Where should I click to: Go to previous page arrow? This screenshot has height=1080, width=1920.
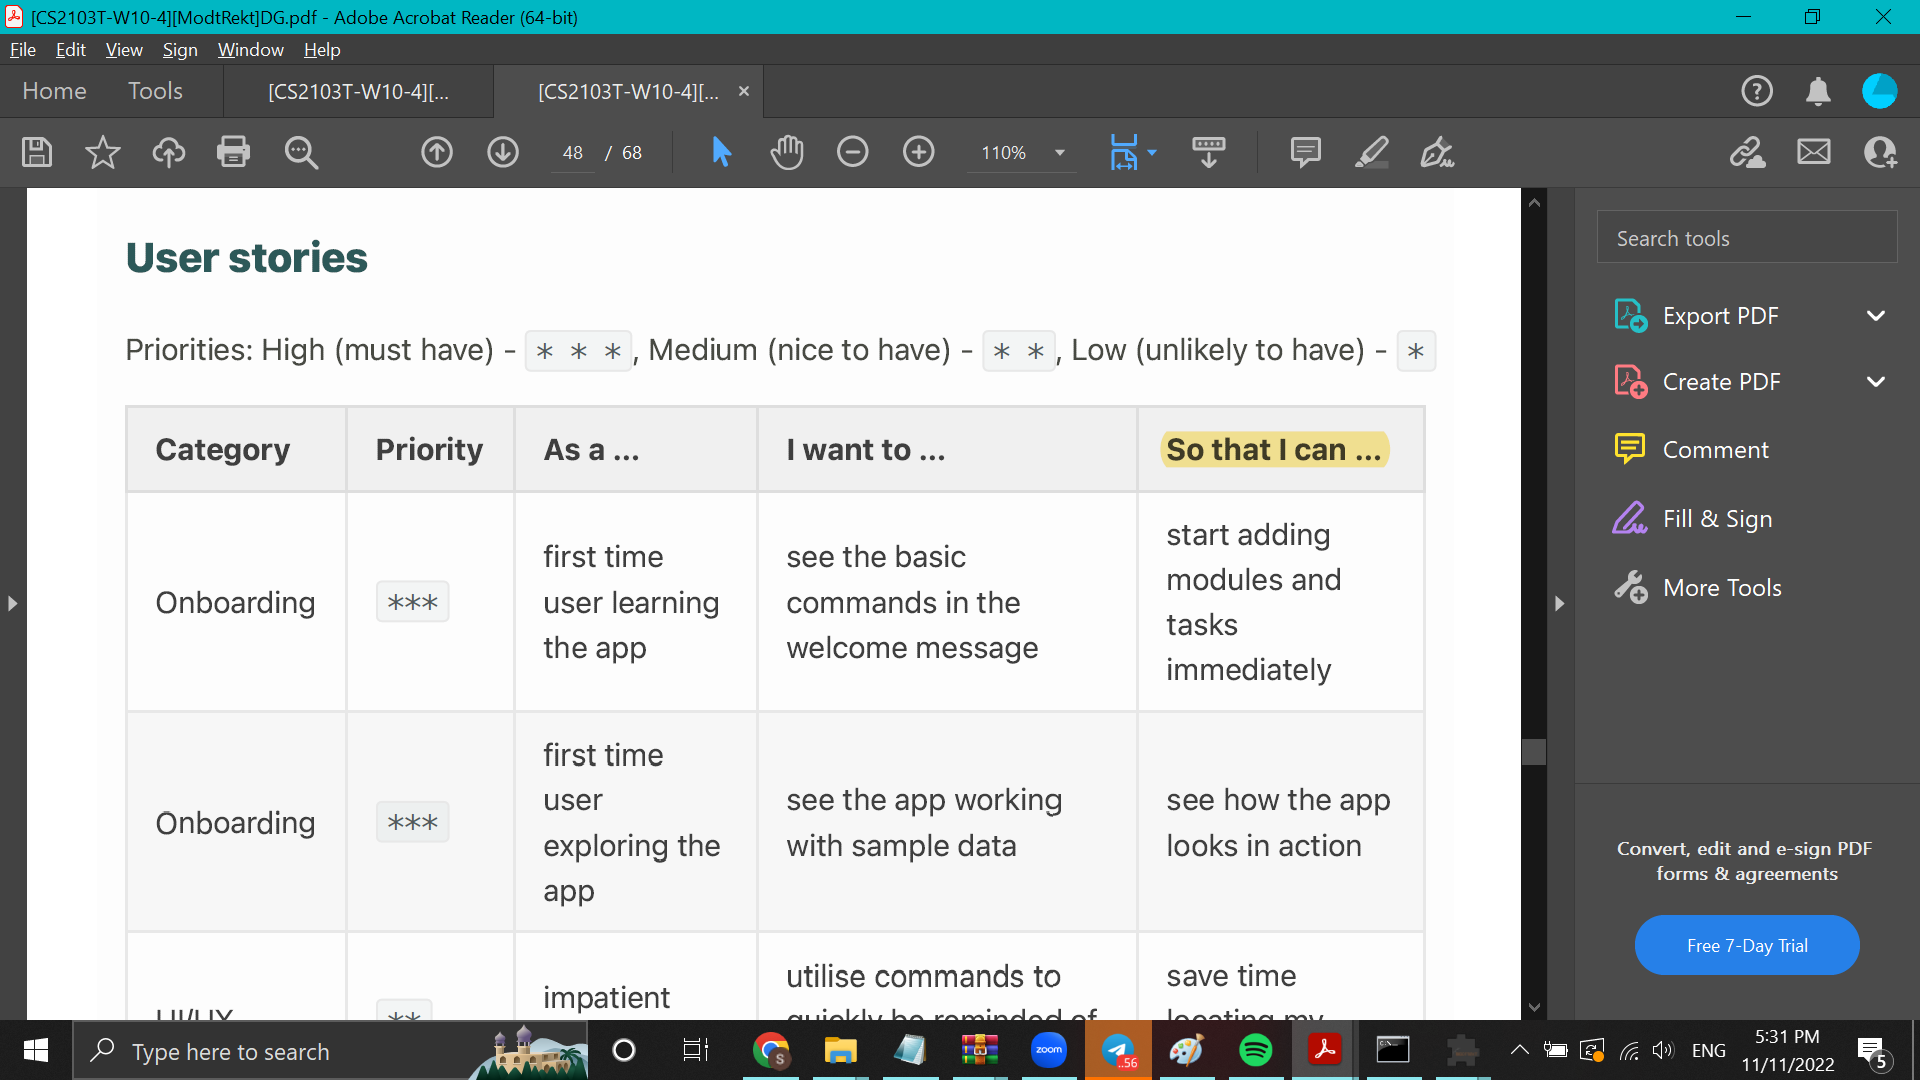[437, 152]
